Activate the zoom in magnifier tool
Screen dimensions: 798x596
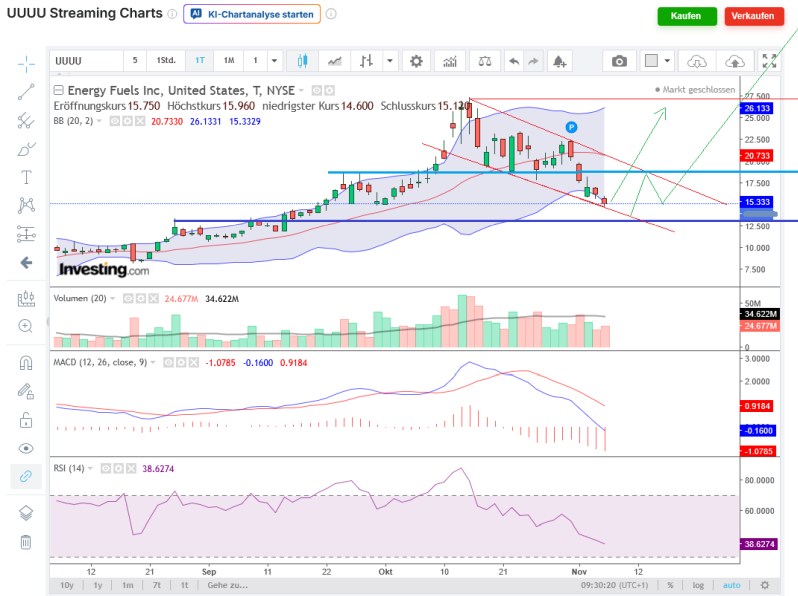26,326
